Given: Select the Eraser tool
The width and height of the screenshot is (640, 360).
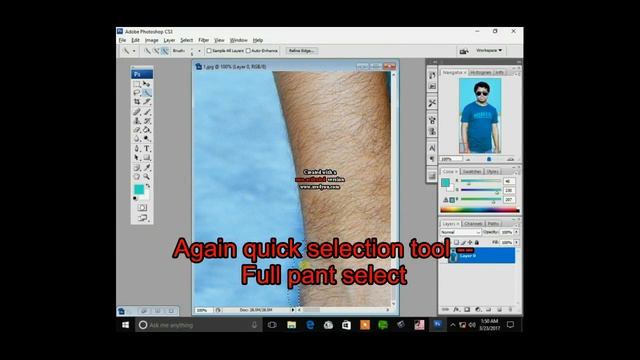Looking at the screenshot, I should coord(137,130).
